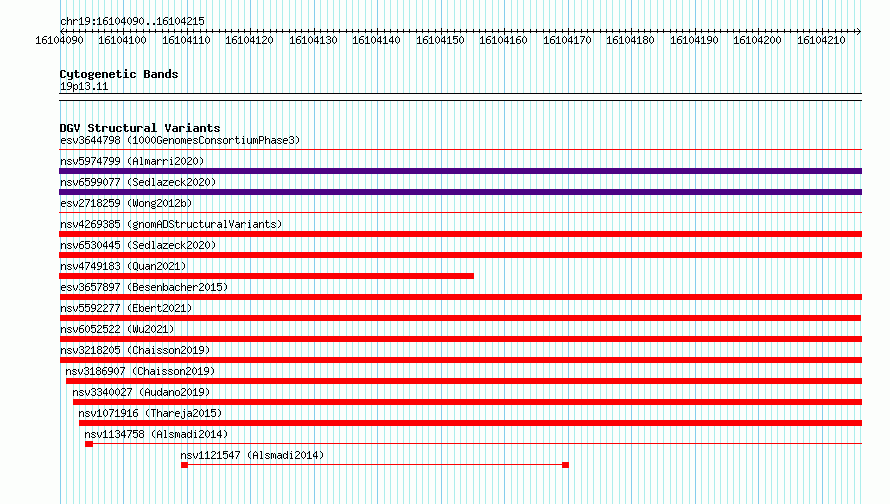Select the purple bar for nsv6599077
Screen dimensions: 890x504
(x=460, y=192)
